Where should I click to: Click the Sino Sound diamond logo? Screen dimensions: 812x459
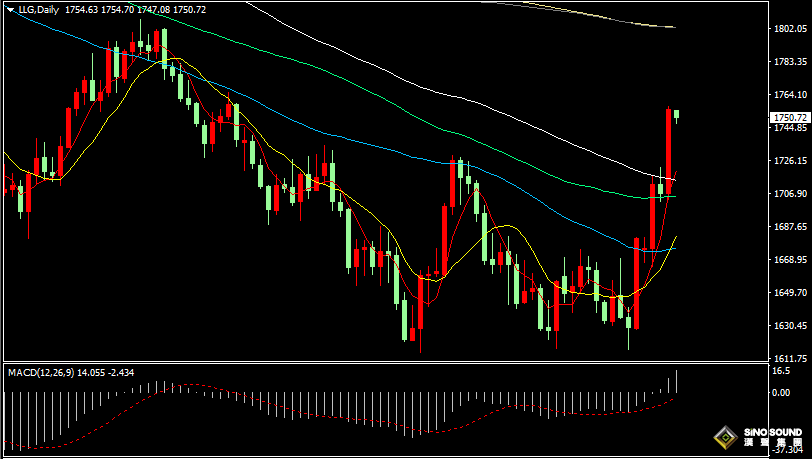point(724,437)
